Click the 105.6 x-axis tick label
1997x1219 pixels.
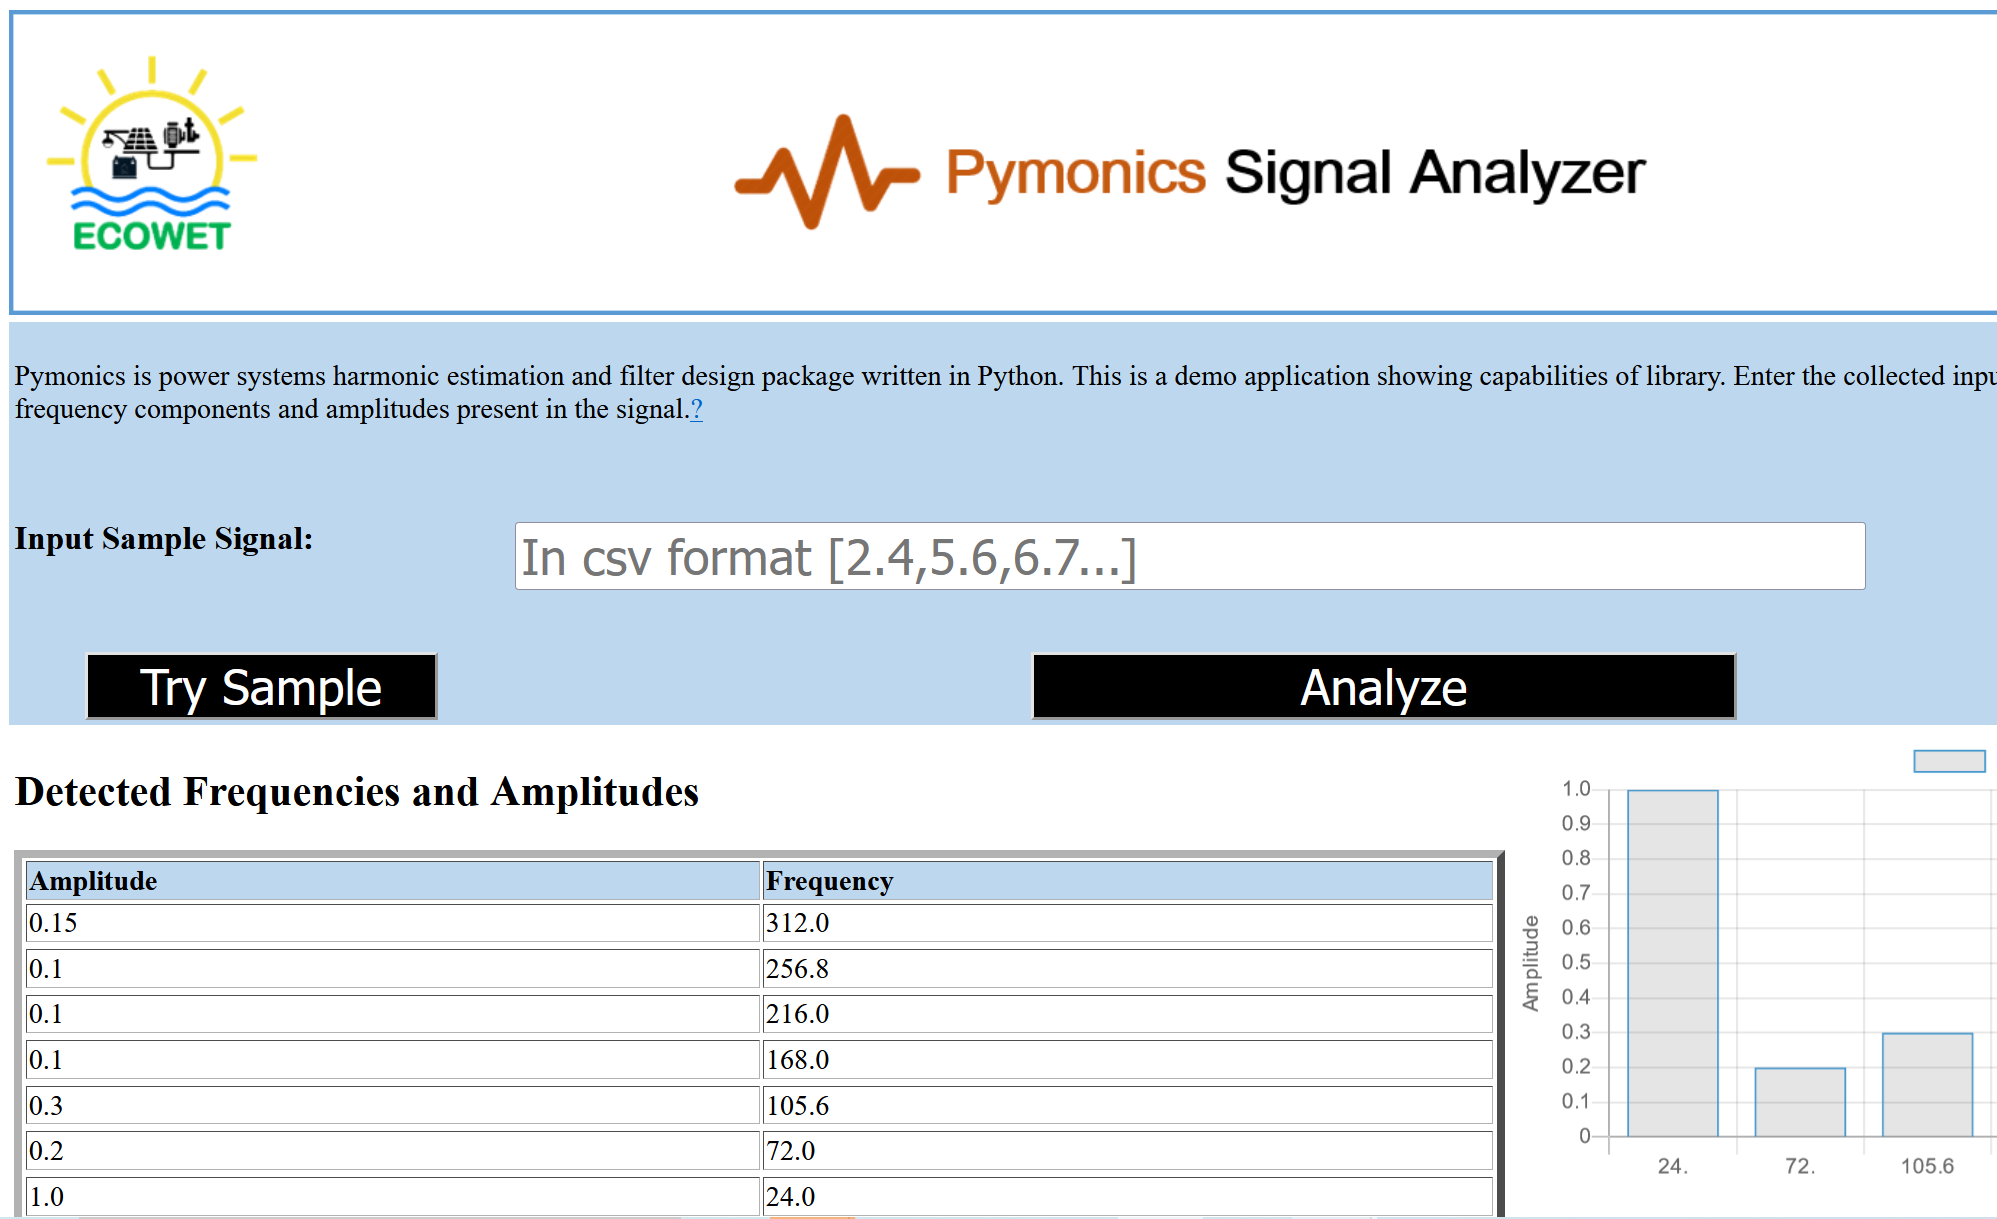[x=1927, y=1166]
